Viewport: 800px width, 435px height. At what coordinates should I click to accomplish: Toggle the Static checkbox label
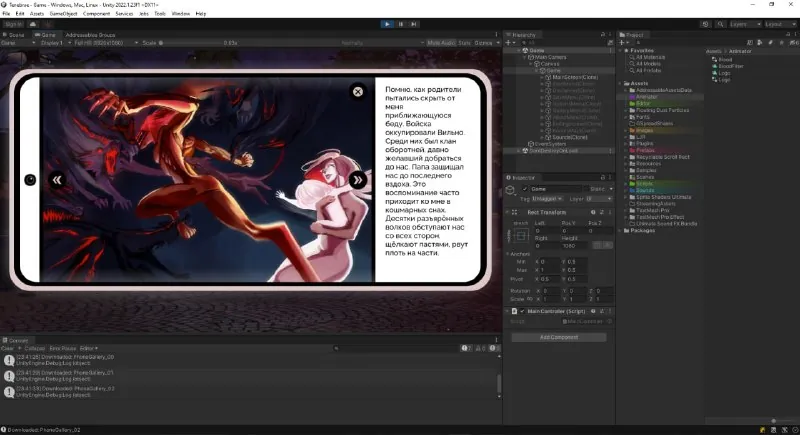tap(597, 189)
